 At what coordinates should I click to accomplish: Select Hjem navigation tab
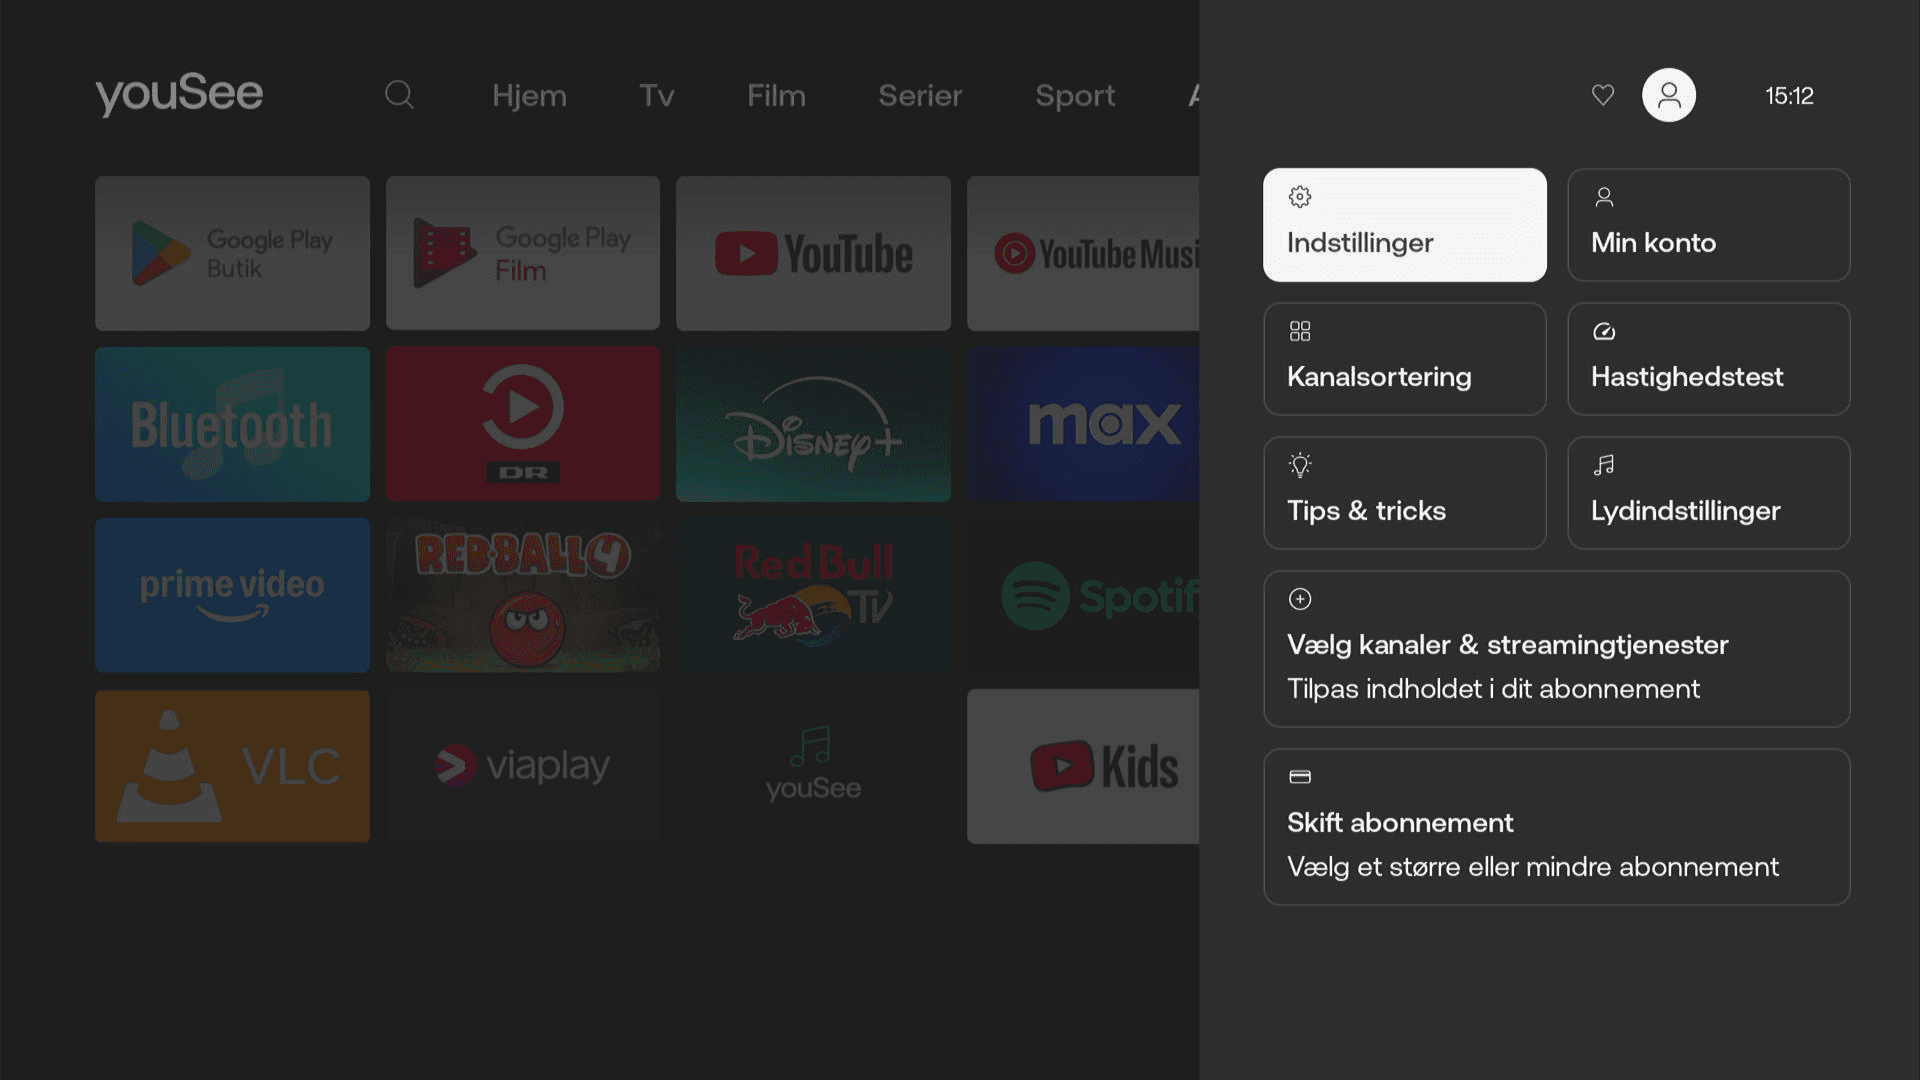point(529,95)
